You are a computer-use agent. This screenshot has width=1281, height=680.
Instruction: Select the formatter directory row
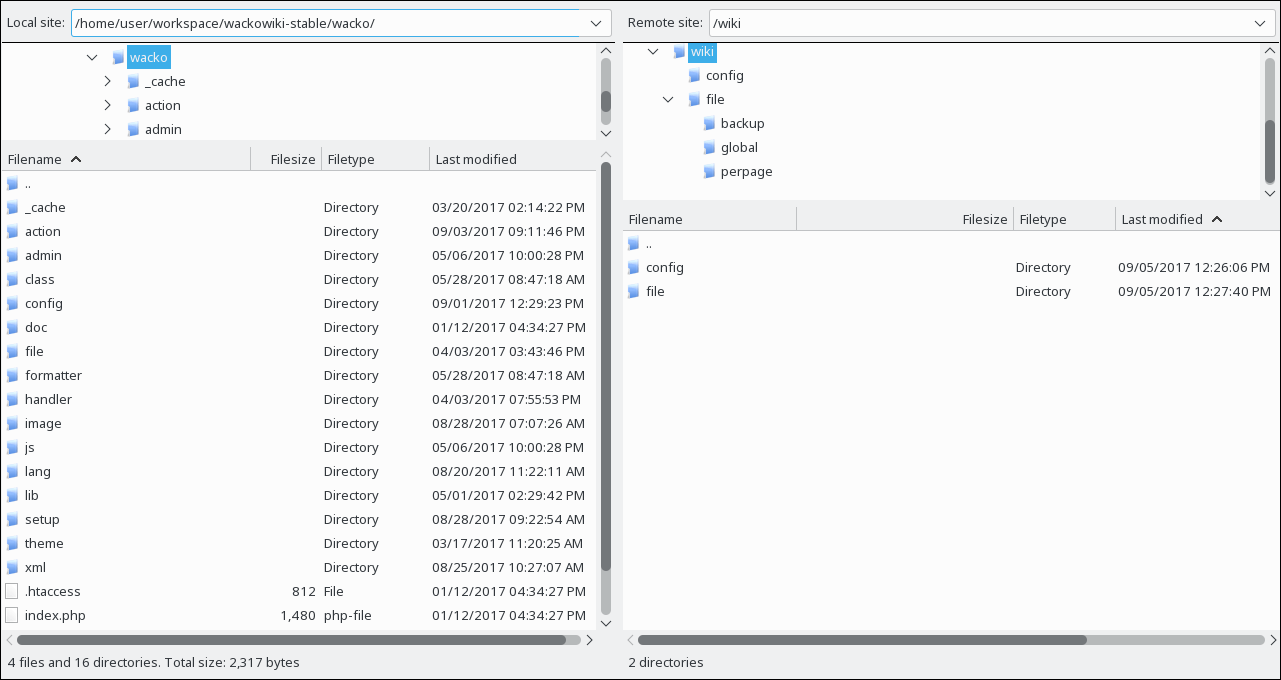[x=53, y=375]
